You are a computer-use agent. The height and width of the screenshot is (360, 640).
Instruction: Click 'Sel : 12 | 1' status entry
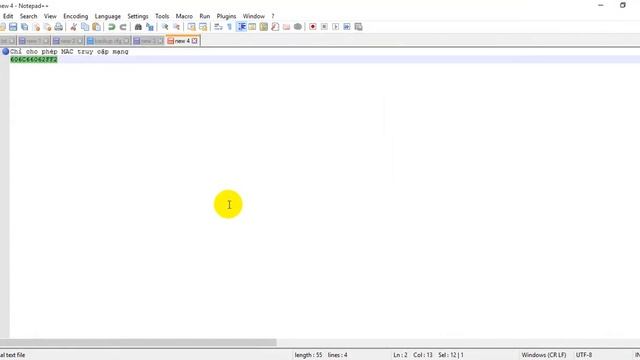pyautogui.click(x=451, y=355)
